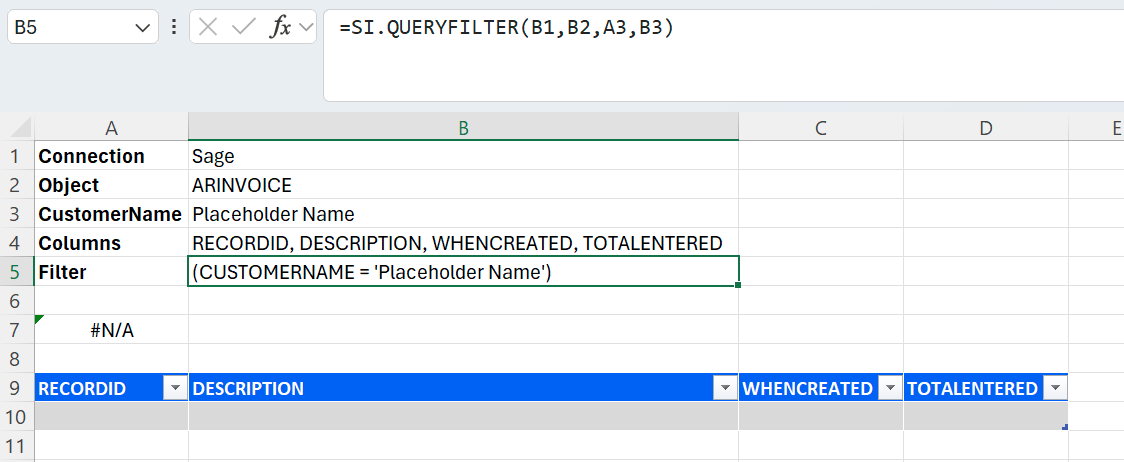This screenshot has width=1124, height=462.
Task: Select the #N/A error cell
Action: [x=111, y=330]
